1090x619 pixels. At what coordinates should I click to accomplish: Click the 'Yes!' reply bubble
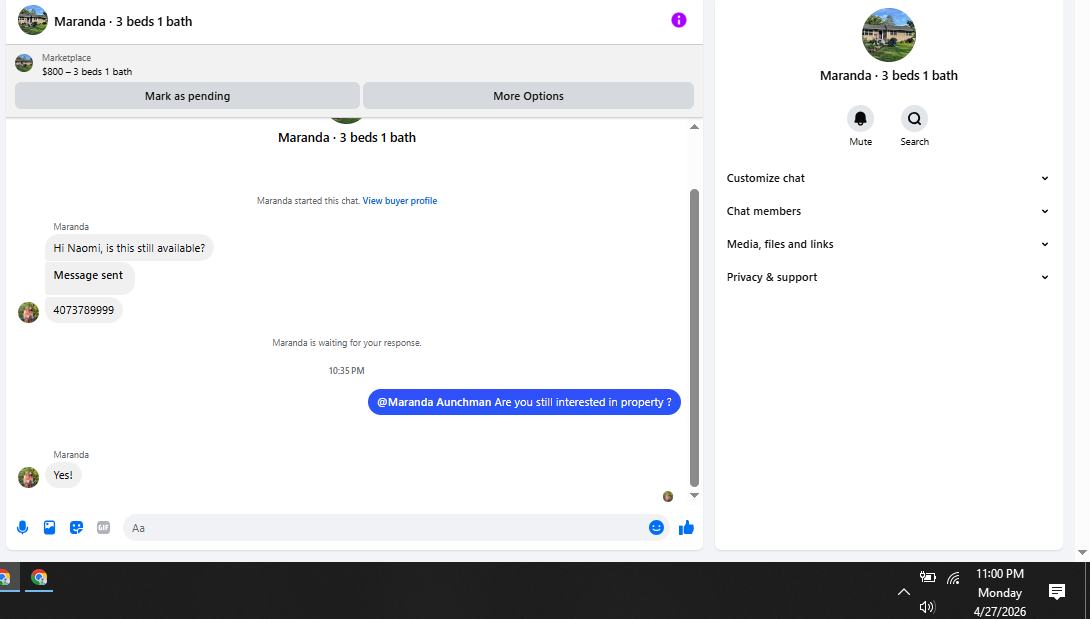click(63, 476)
